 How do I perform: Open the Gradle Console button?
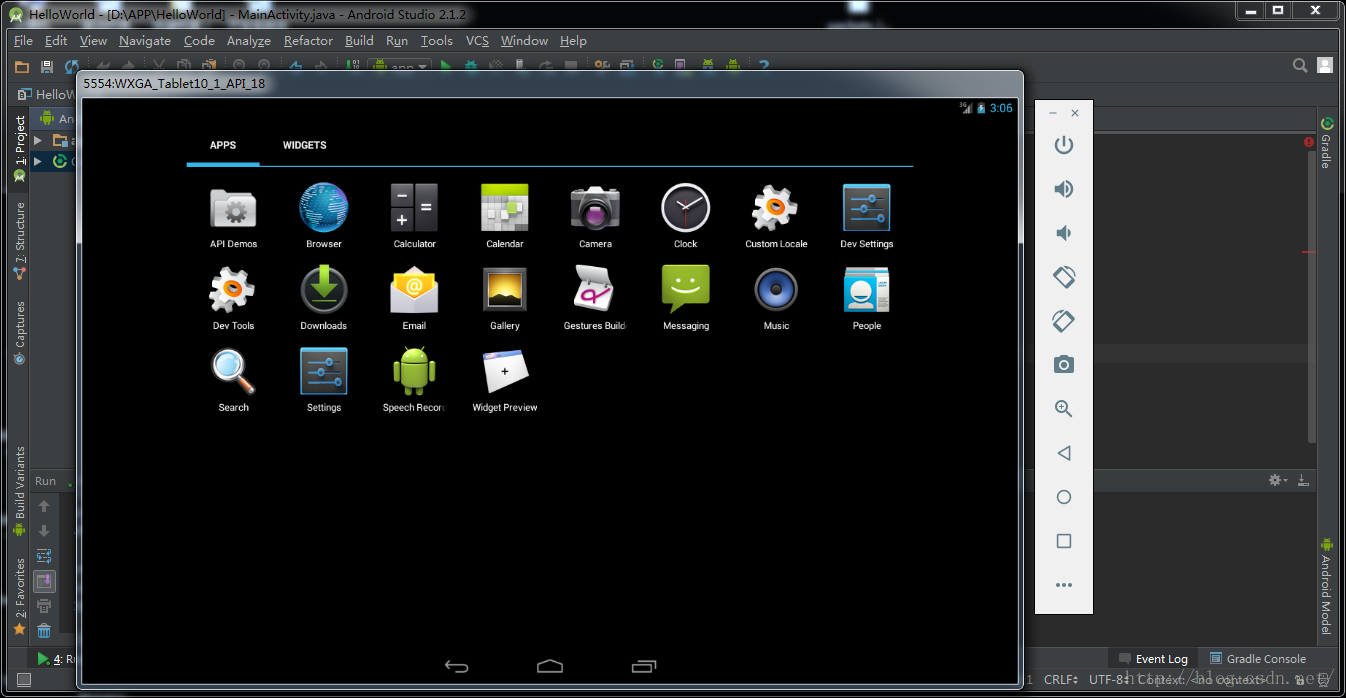tap(1258, 659)
